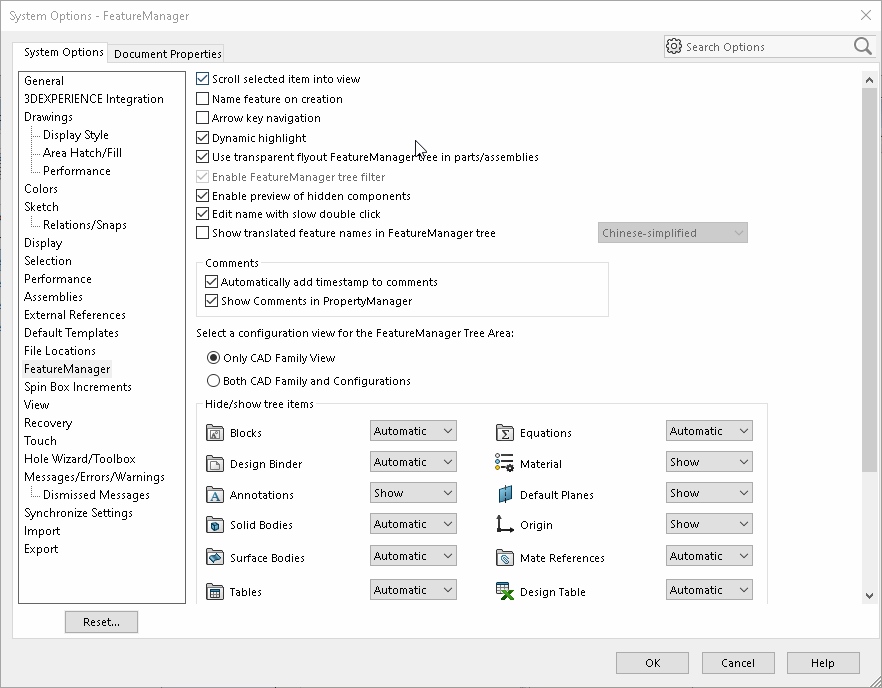The height and width of the screenshot is (688, 882).
Task: Enable Show translated feature names checkbox
Action: (202, 233)
